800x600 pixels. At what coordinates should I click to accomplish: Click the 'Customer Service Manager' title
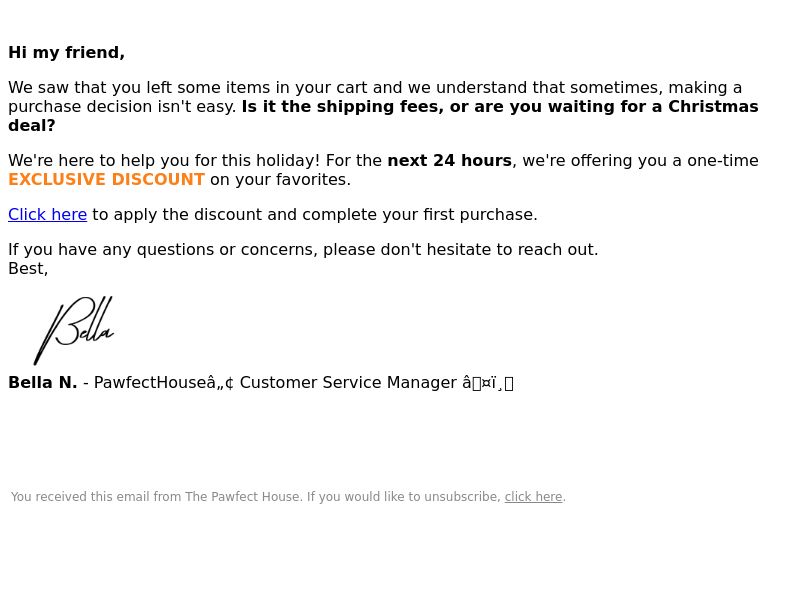point(348,383)
